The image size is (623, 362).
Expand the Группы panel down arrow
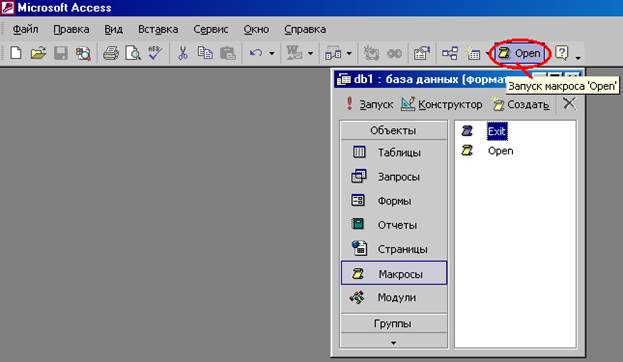point(393,343)
